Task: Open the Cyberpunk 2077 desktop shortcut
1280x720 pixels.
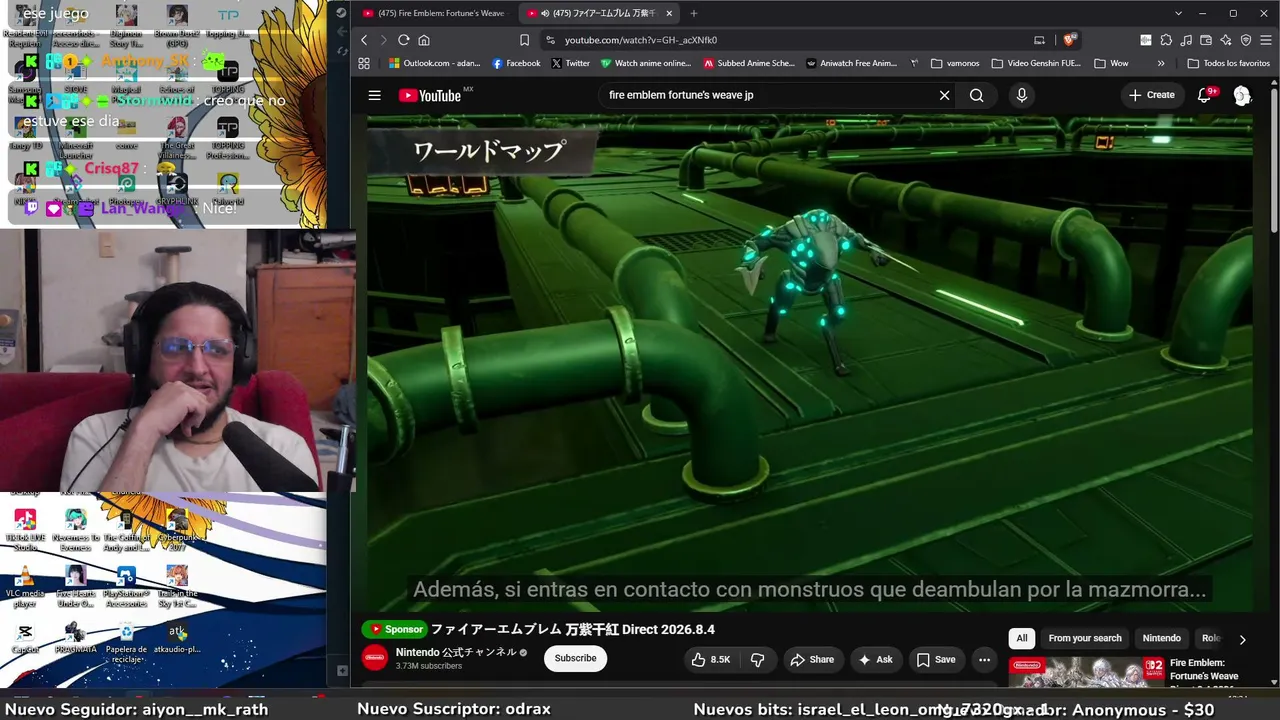Action: [x=177, y=530]
